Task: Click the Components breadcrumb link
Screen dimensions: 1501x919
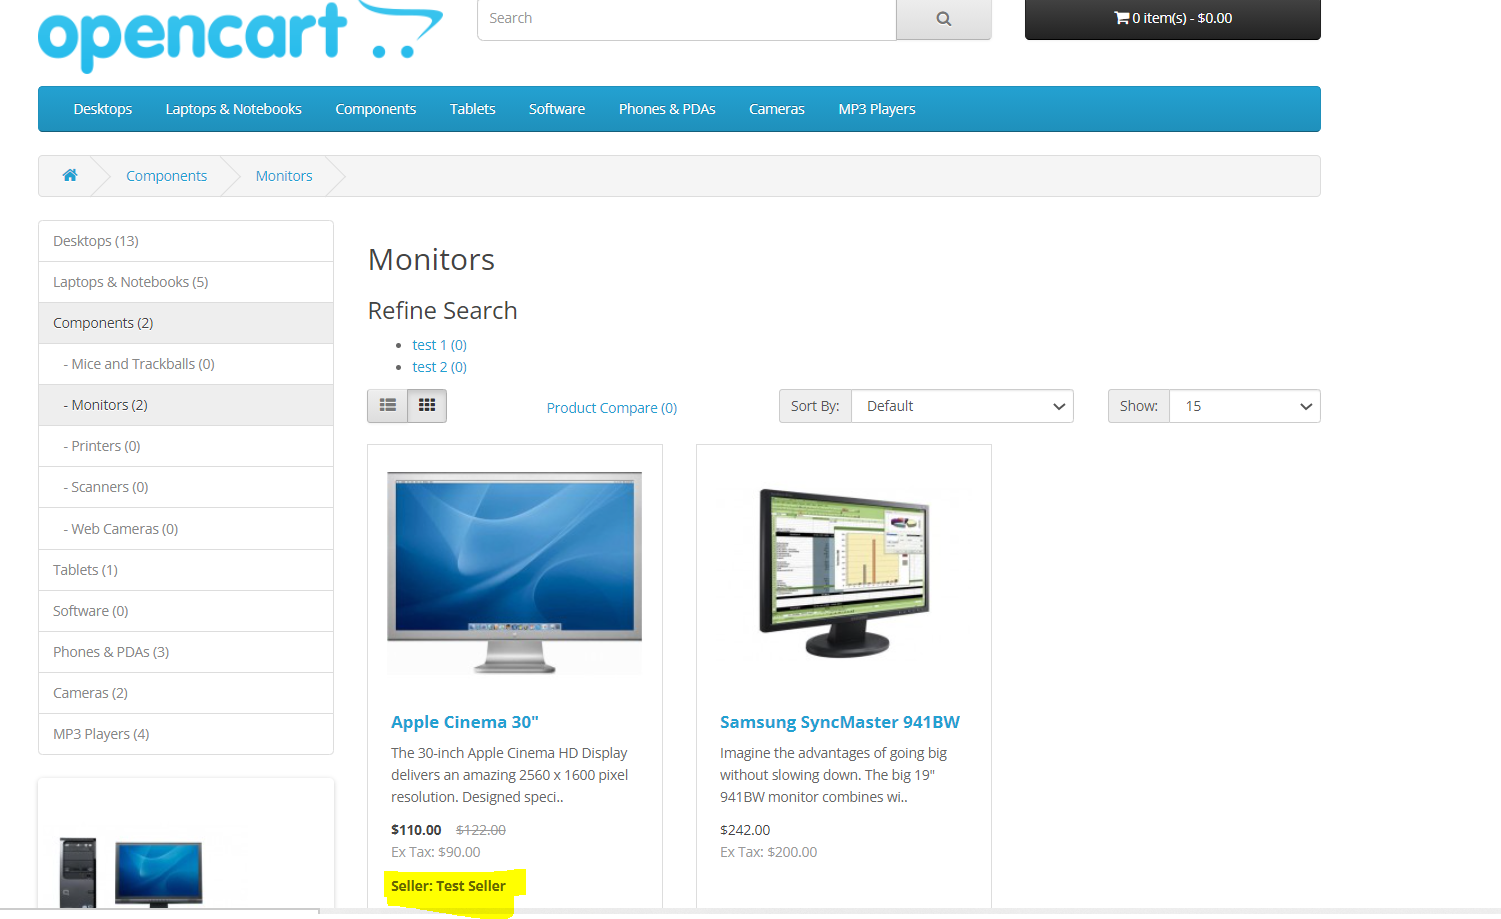Action: (167, 176)
